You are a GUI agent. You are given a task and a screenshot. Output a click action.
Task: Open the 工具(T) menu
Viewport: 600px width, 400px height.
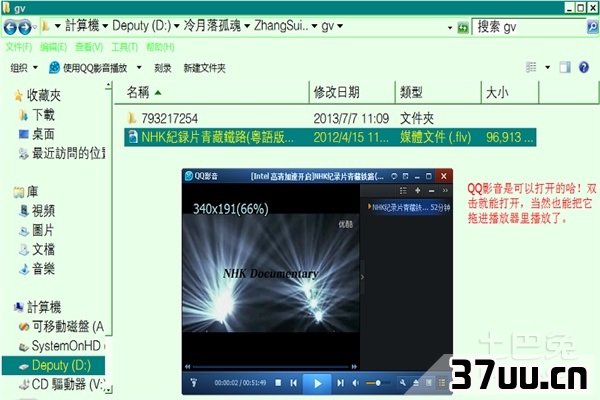tap(124, 47)
